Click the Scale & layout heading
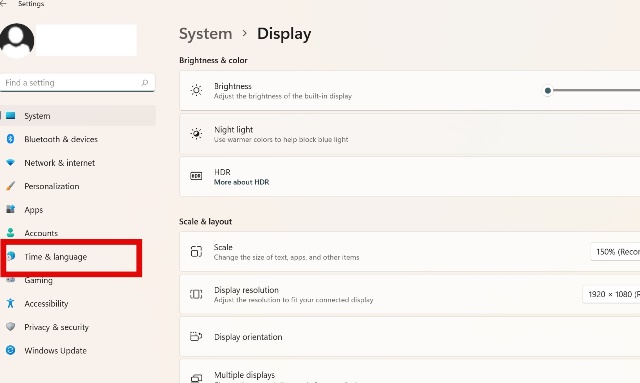 (x=205, y=221)
